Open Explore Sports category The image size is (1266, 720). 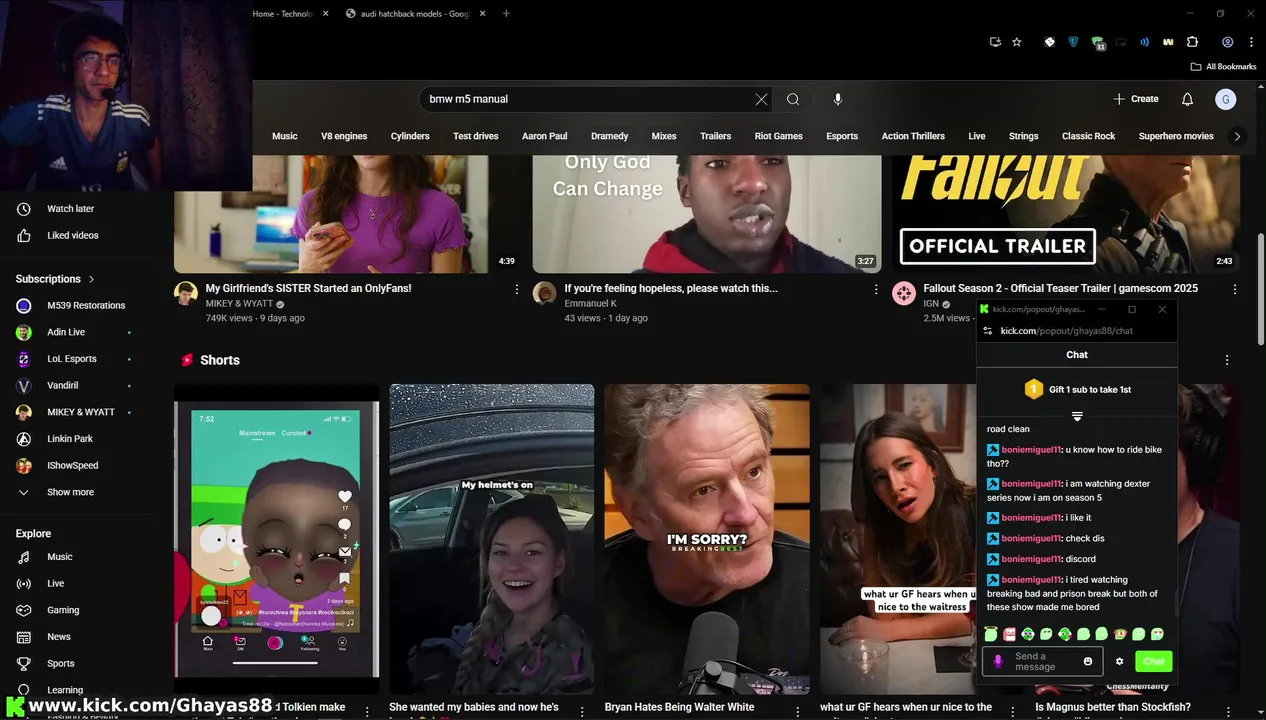pyautogui.click(x=61, y=663)
